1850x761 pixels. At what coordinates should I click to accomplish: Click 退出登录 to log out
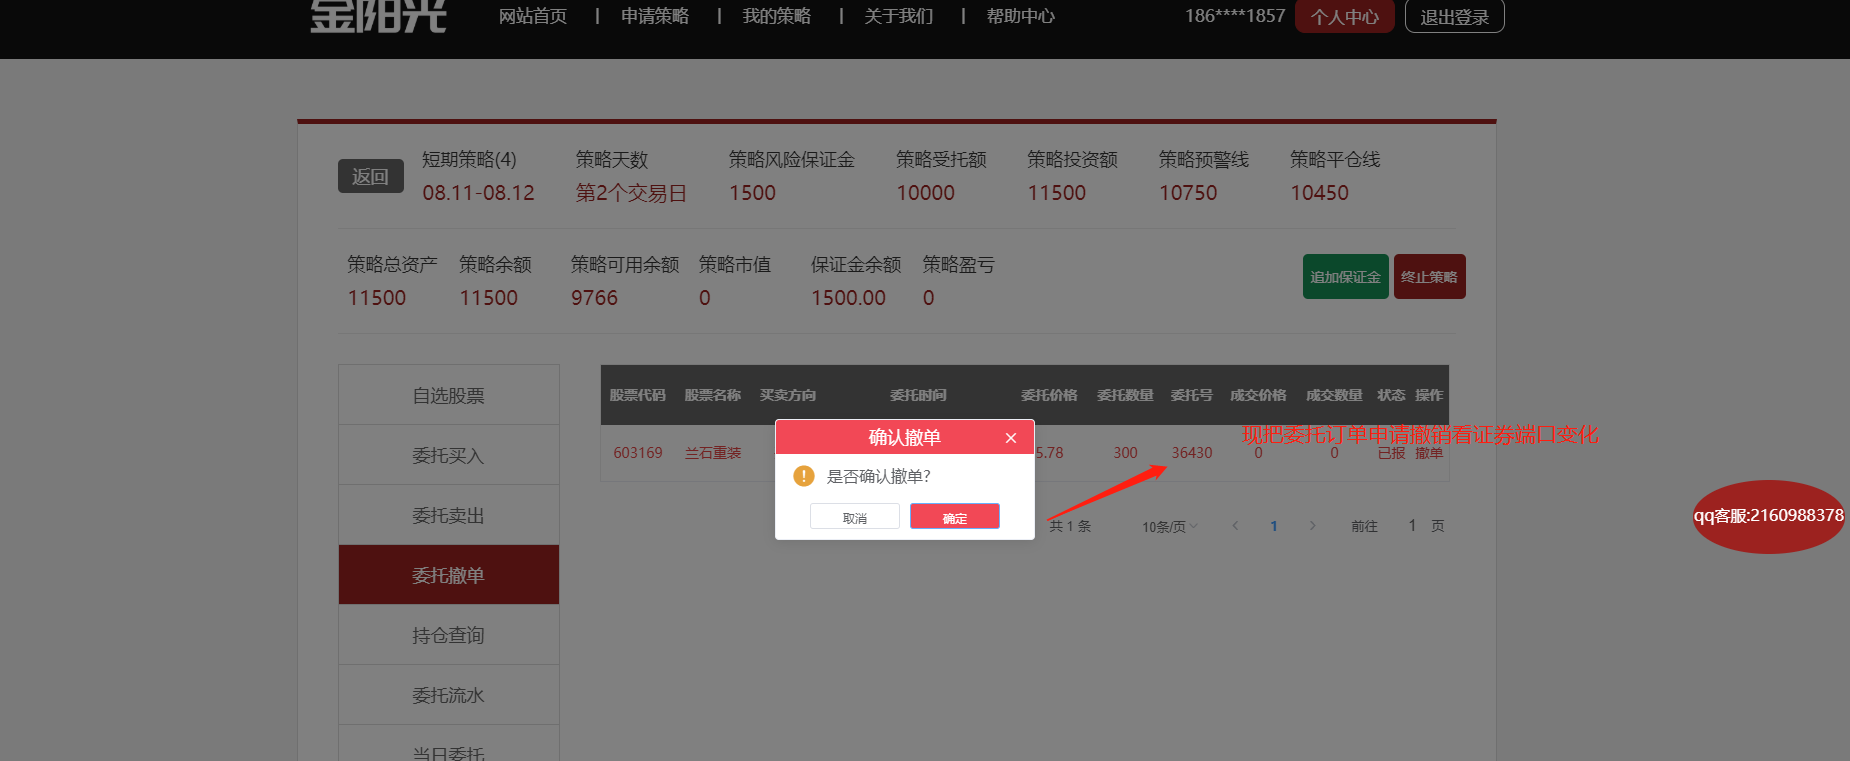(x=1454, y=17)
